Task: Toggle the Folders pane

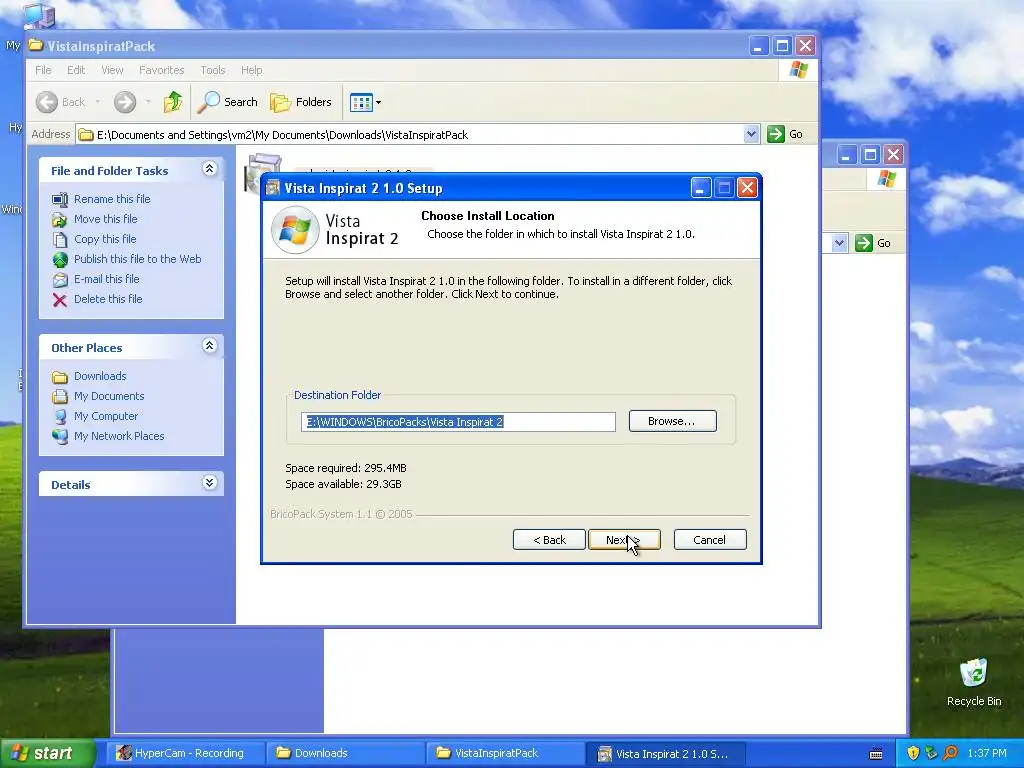Action: tap(301, 102)
